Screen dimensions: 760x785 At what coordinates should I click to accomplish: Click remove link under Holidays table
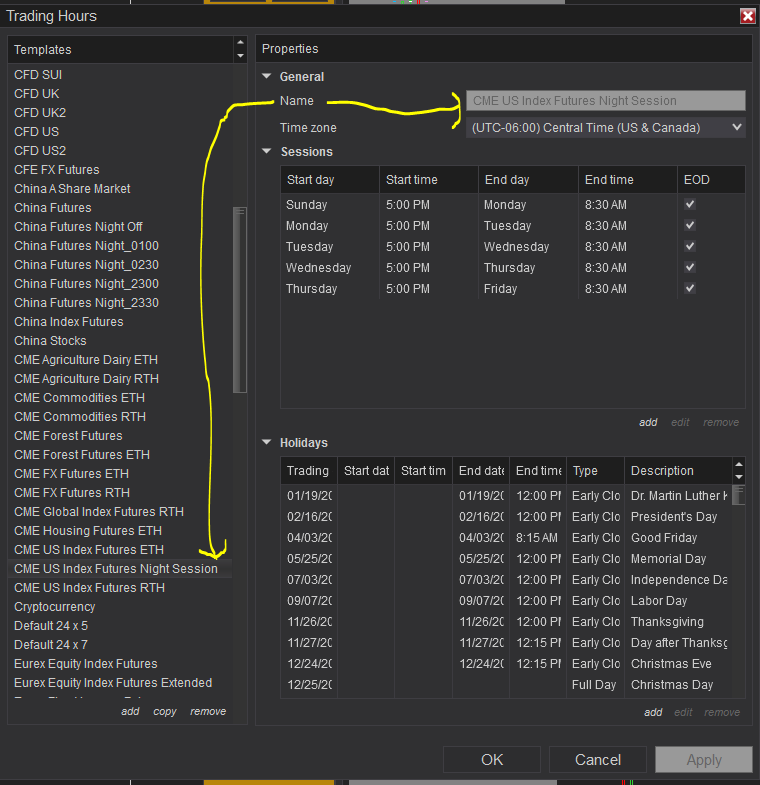tap(722, 712)
